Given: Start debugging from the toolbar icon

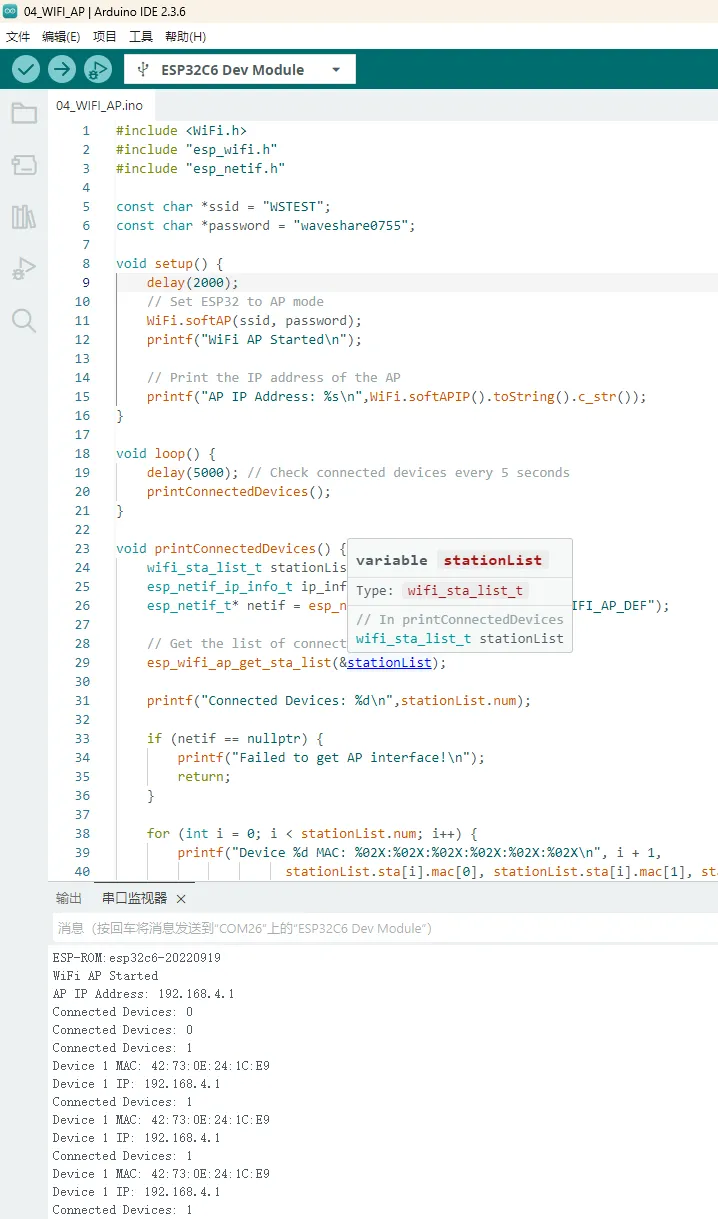Looking at the screenshot, I should tap(98, 69).
